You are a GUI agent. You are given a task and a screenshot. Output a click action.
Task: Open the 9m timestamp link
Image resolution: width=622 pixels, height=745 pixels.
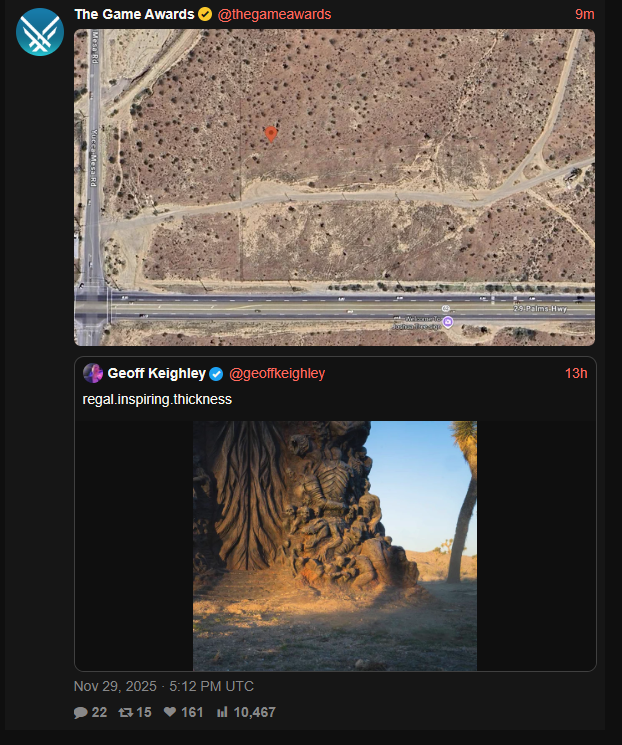(584, 14)
